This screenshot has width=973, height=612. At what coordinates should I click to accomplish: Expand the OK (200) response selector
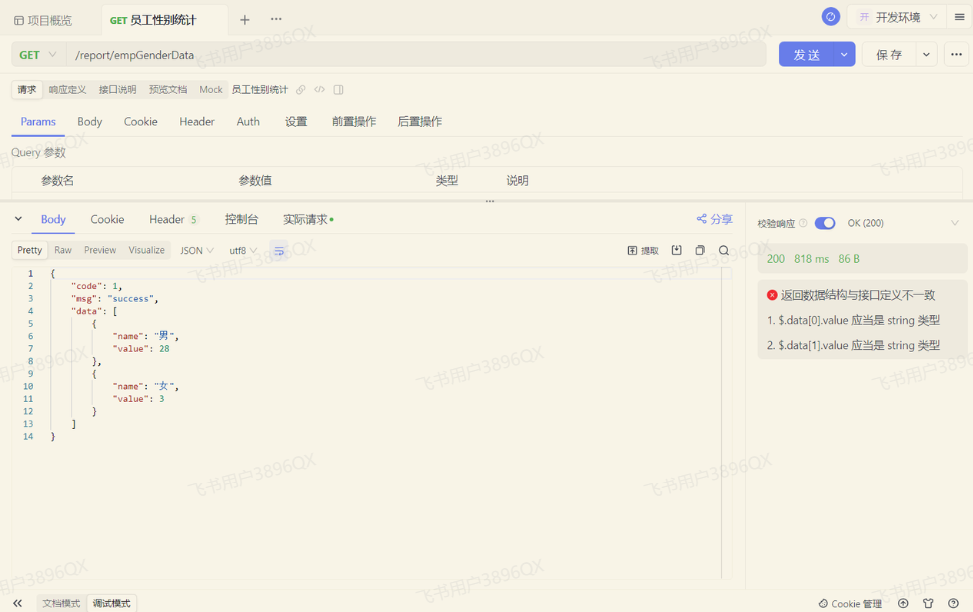(903, 223)
